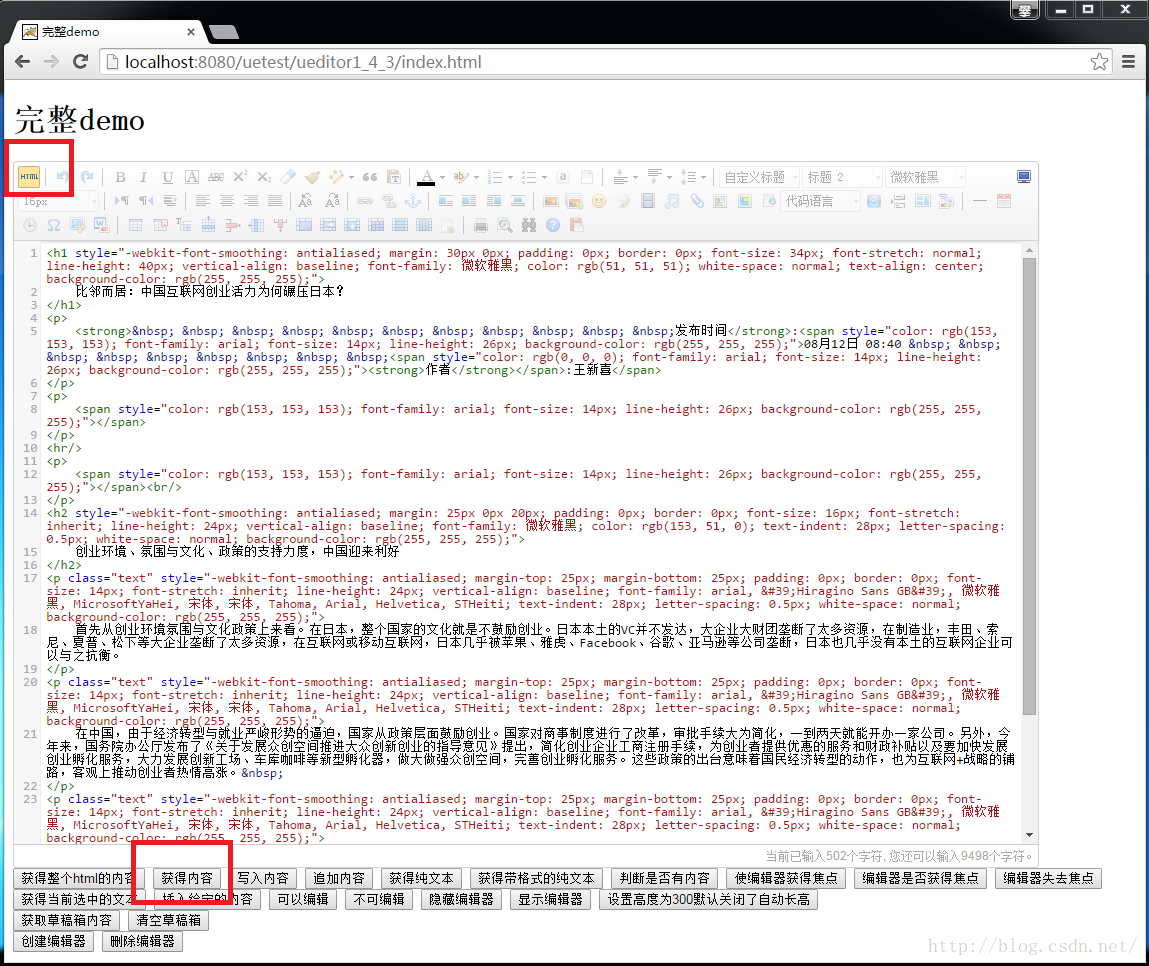
Task: Click the insert time clock icon
Action: point(30,225)
